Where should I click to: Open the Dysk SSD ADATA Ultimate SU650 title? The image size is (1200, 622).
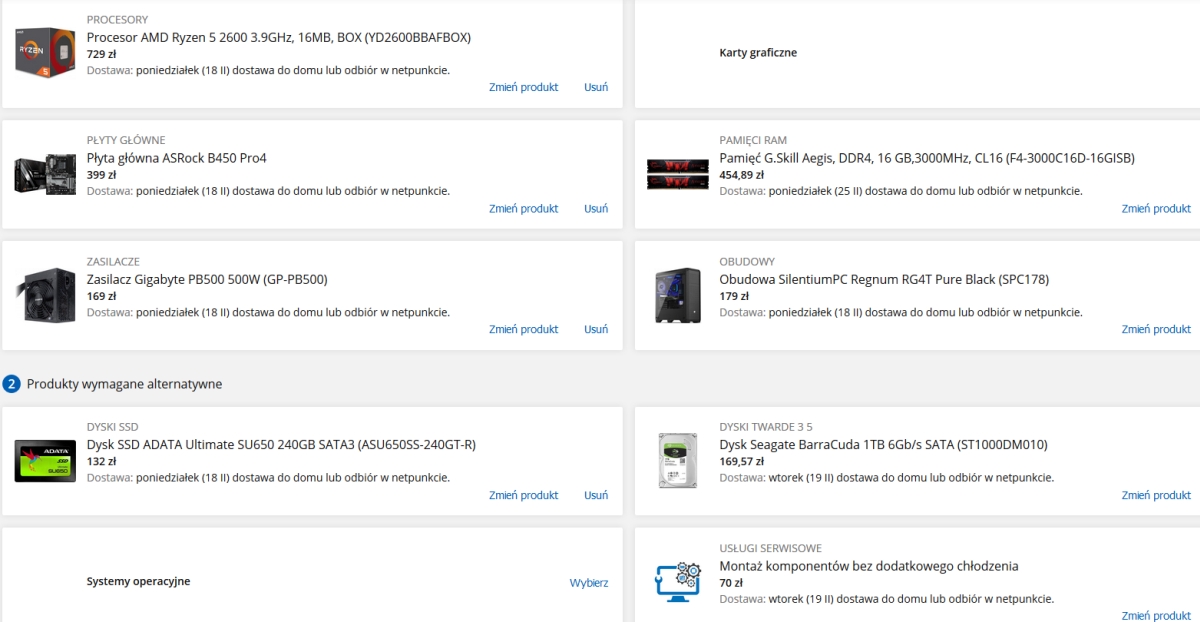point(281,445)
